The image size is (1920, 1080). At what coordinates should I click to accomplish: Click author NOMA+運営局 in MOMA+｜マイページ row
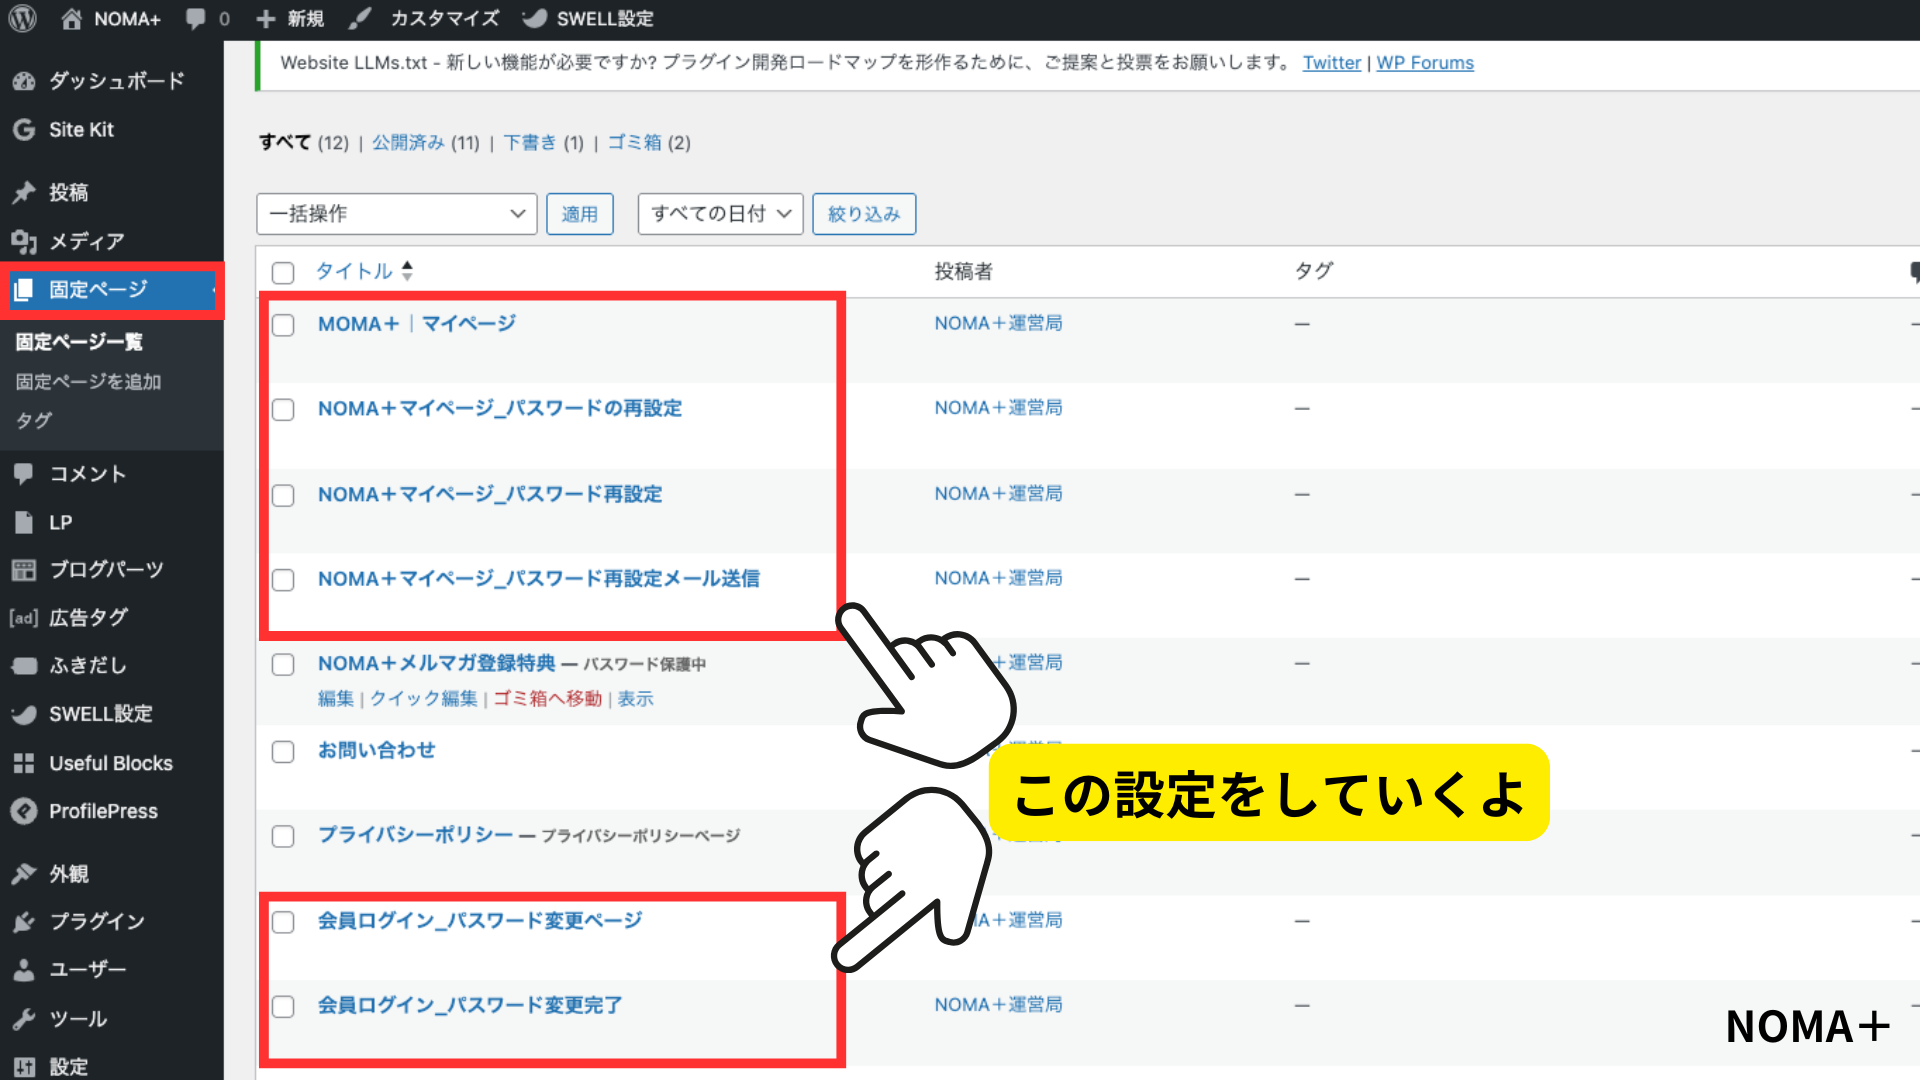click(998, 323)
